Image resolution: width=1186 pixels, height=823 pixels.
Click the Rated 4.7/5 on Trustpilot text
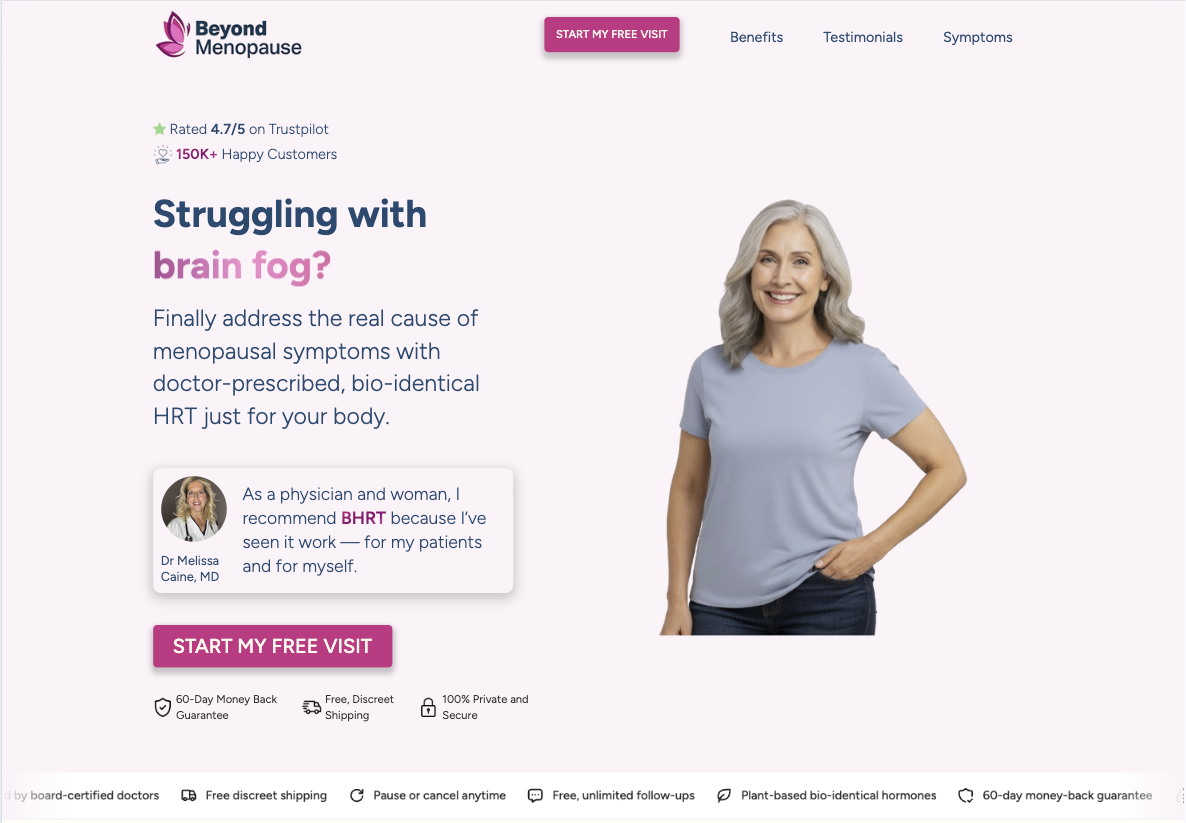pos(249,129)
